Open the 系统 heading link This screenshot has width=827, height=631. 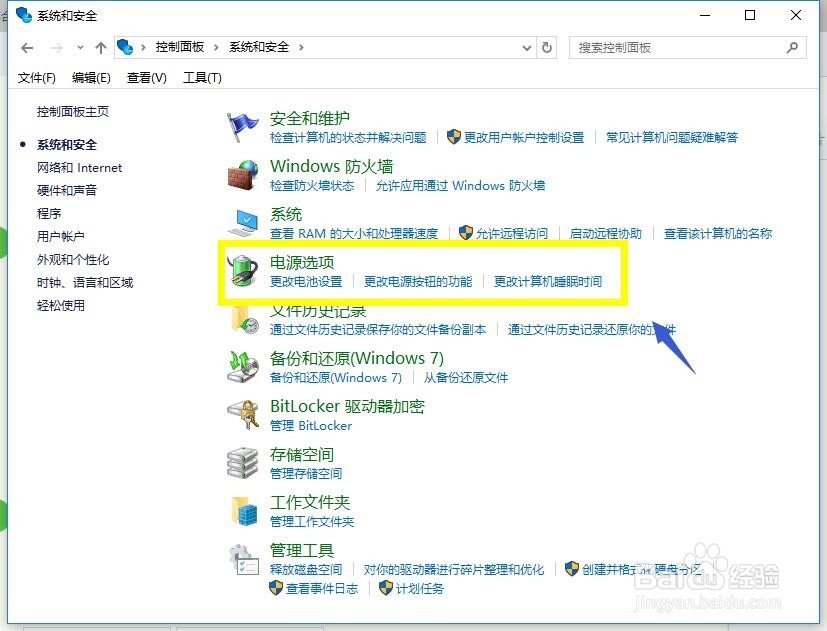tap(286, 214)
